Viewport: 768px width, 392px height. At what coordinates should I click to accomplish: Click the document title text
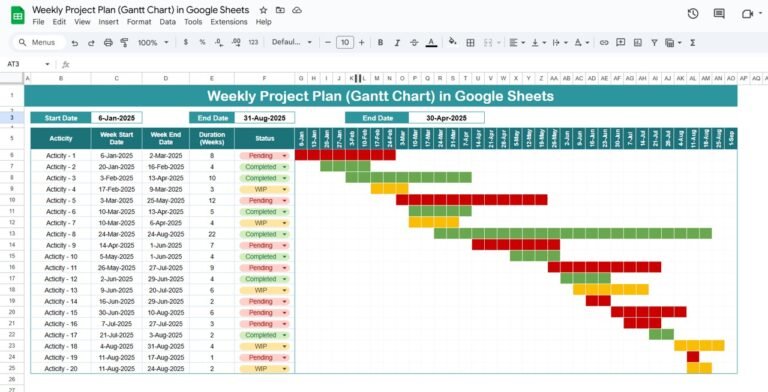[141, 10]
